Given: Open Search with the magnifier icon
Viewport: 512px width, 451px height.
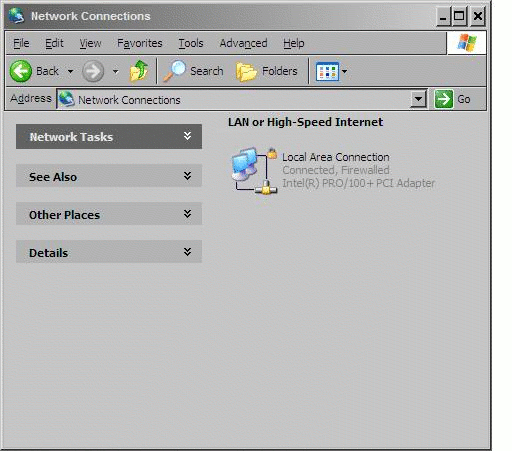Looking at the screenshot, I should point(174,71).
